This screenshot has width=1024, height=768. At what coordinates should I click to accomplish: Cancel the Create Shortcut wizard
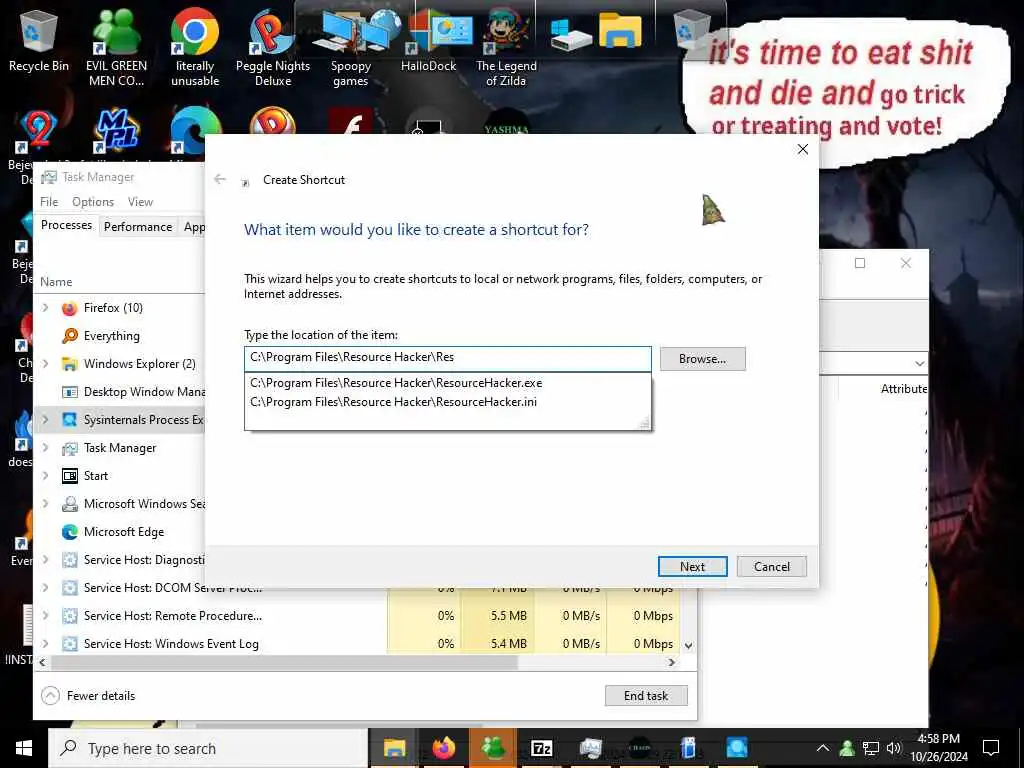click(771, 566)
